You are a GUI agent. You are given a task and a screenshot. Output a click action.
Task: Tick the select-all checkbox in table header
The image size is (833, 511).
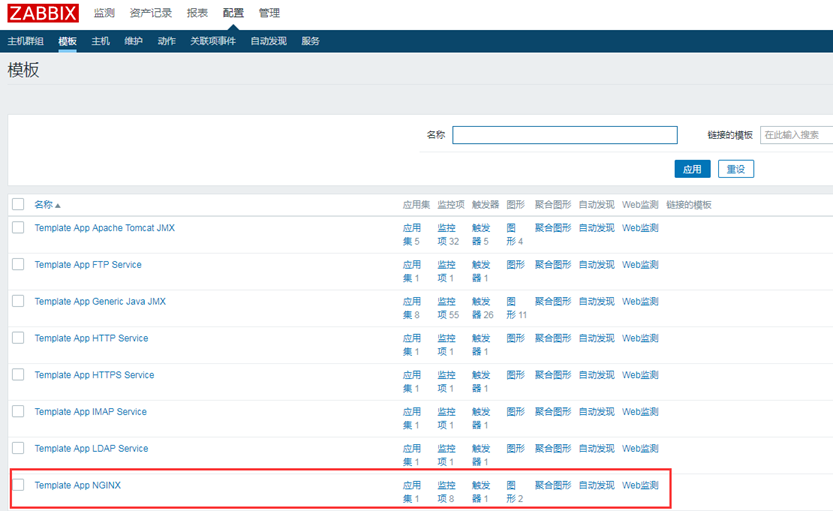18,204
